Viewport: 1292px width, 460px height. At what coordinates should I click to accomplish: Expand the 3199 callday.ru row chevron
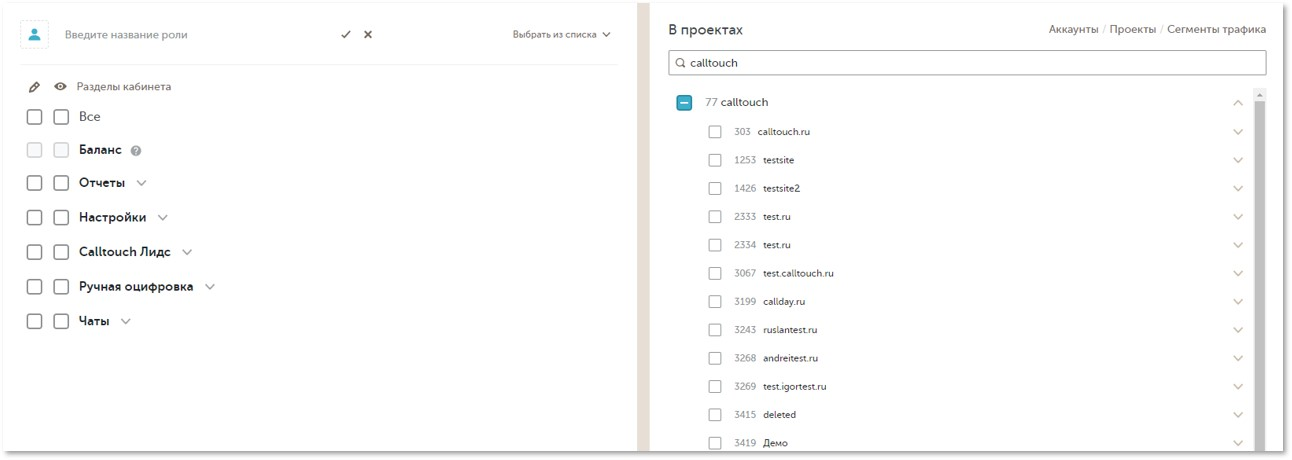coord(1238,301)
